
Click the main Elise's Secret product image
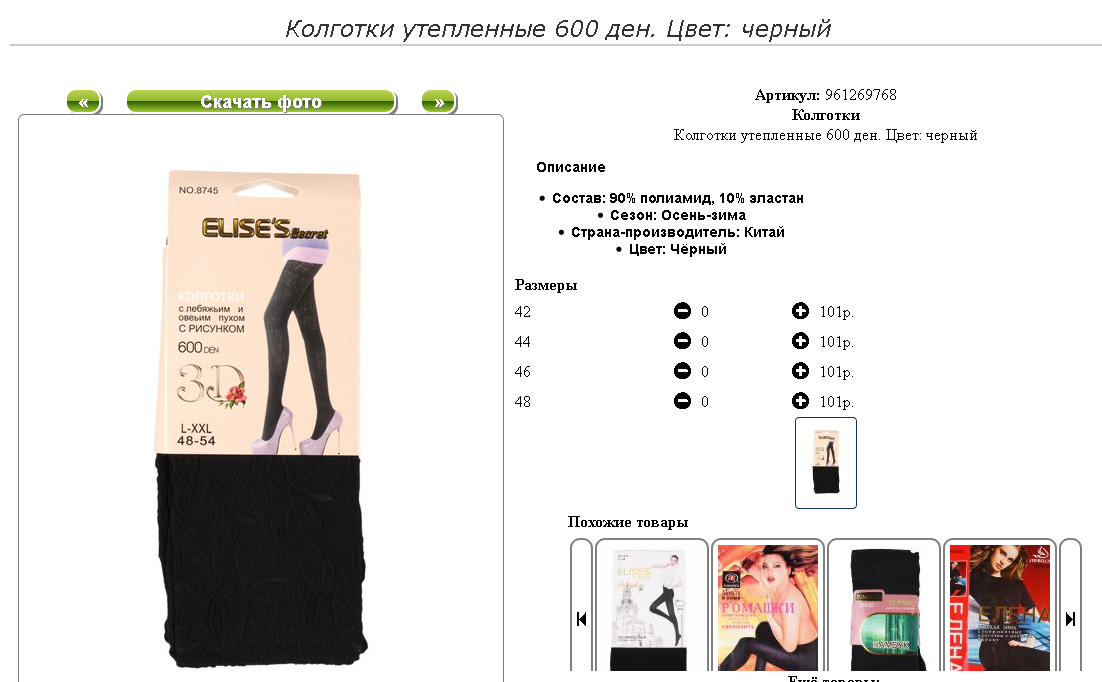click(261, 418)
